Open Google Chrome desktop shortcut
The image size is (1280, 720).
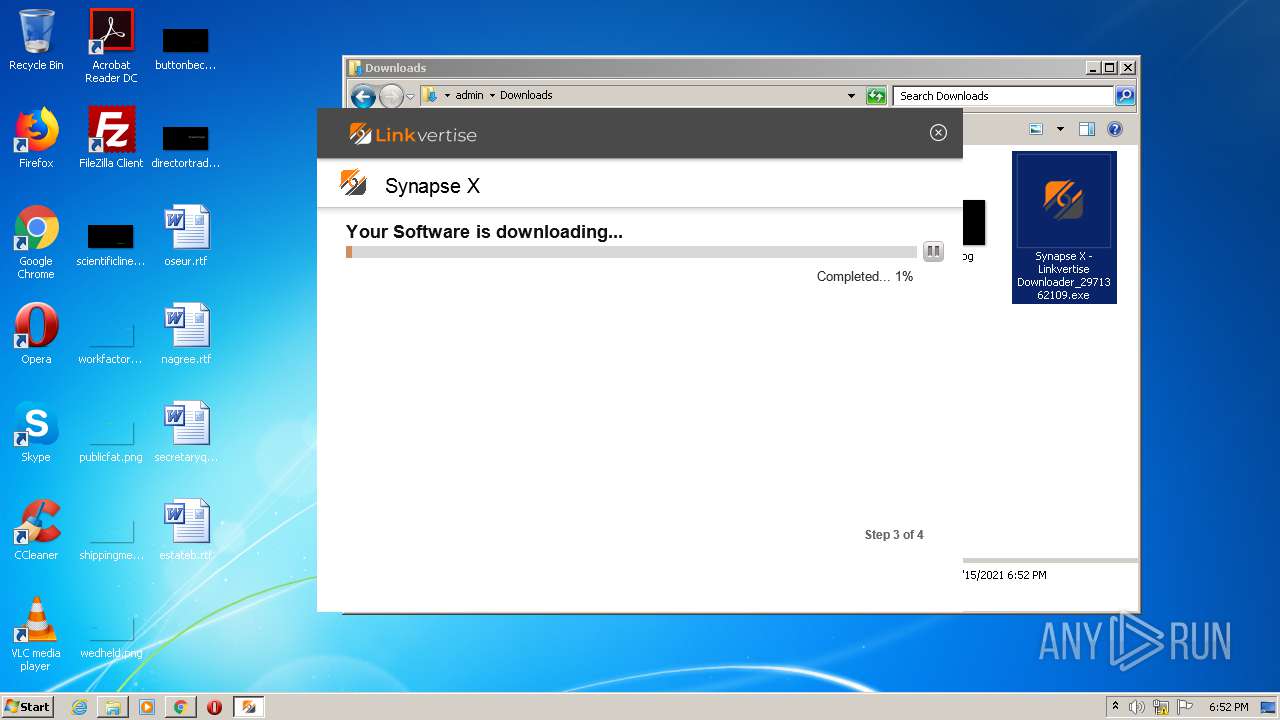click(36, 241)
